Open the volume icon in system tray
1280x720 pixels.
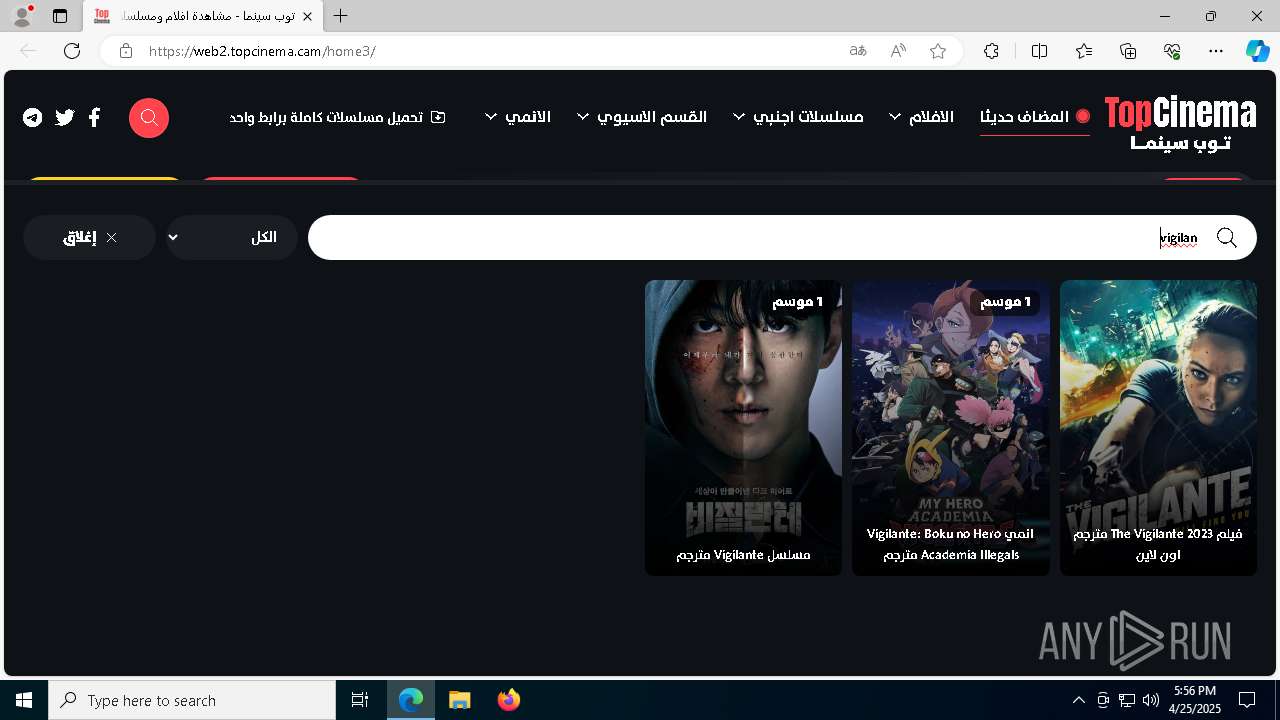(x=1151, y=700)
